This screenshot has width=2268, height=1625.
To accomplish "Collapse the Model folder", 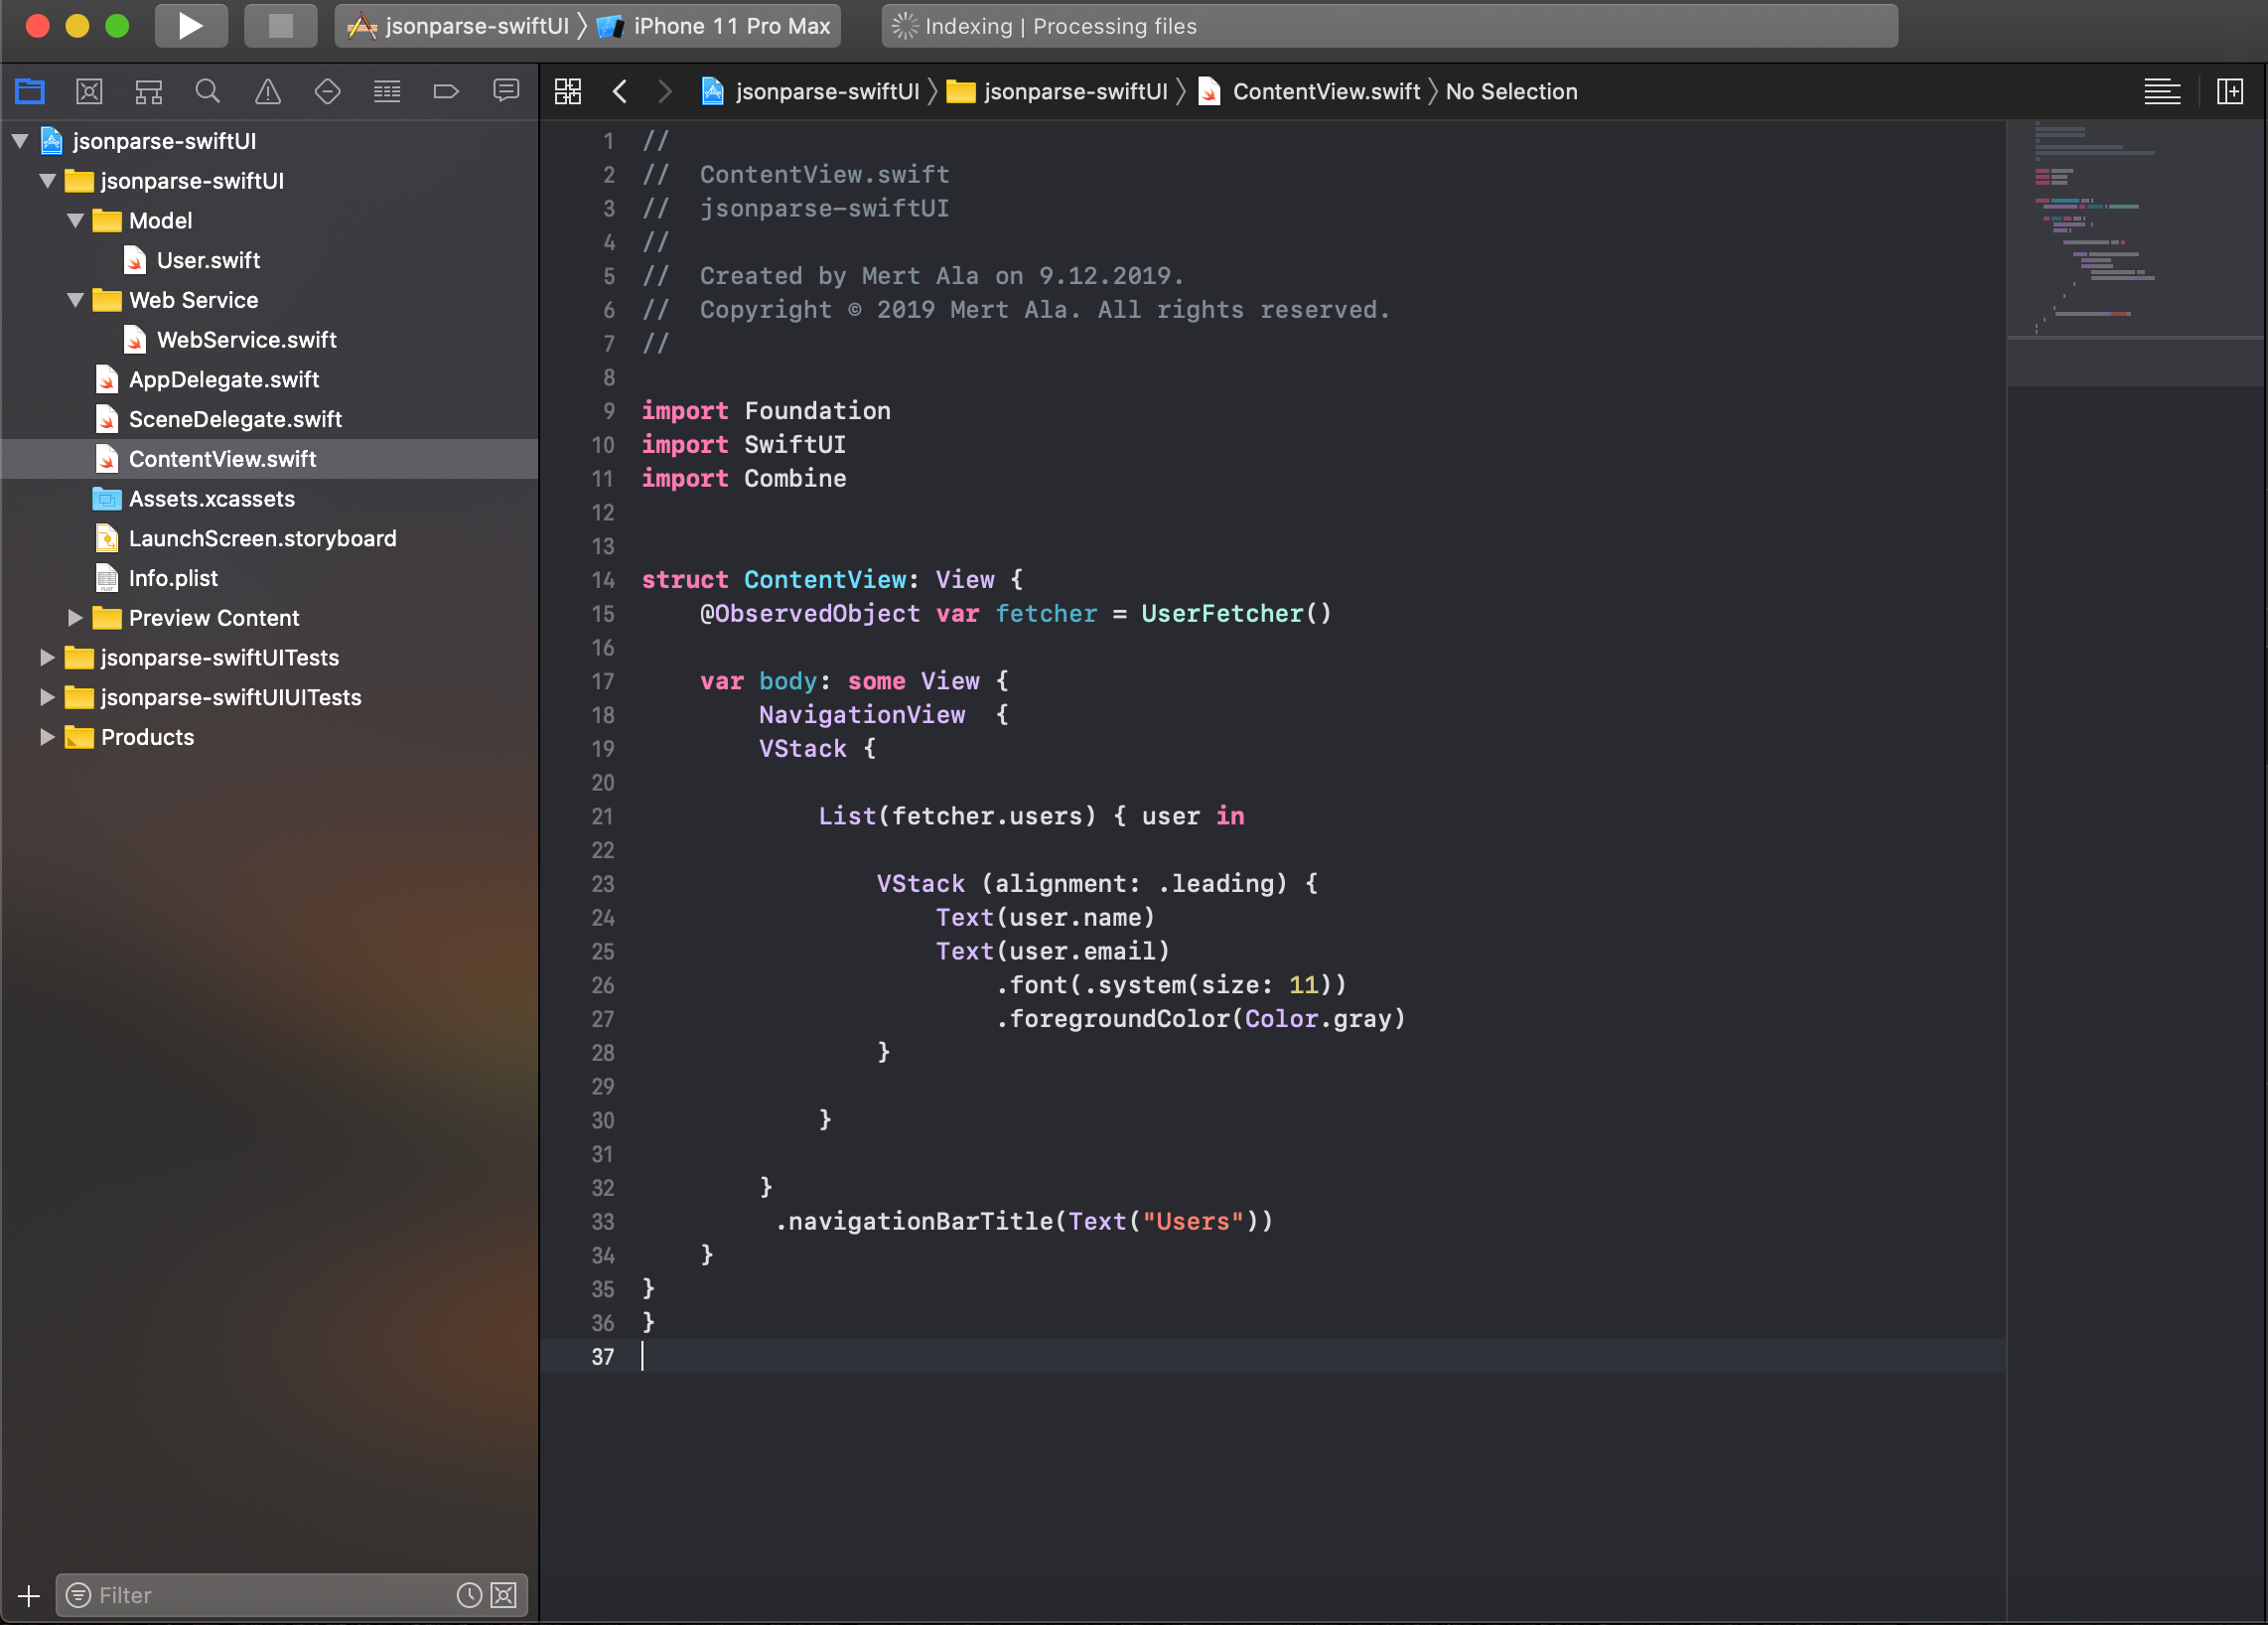I will click(76, 221).
